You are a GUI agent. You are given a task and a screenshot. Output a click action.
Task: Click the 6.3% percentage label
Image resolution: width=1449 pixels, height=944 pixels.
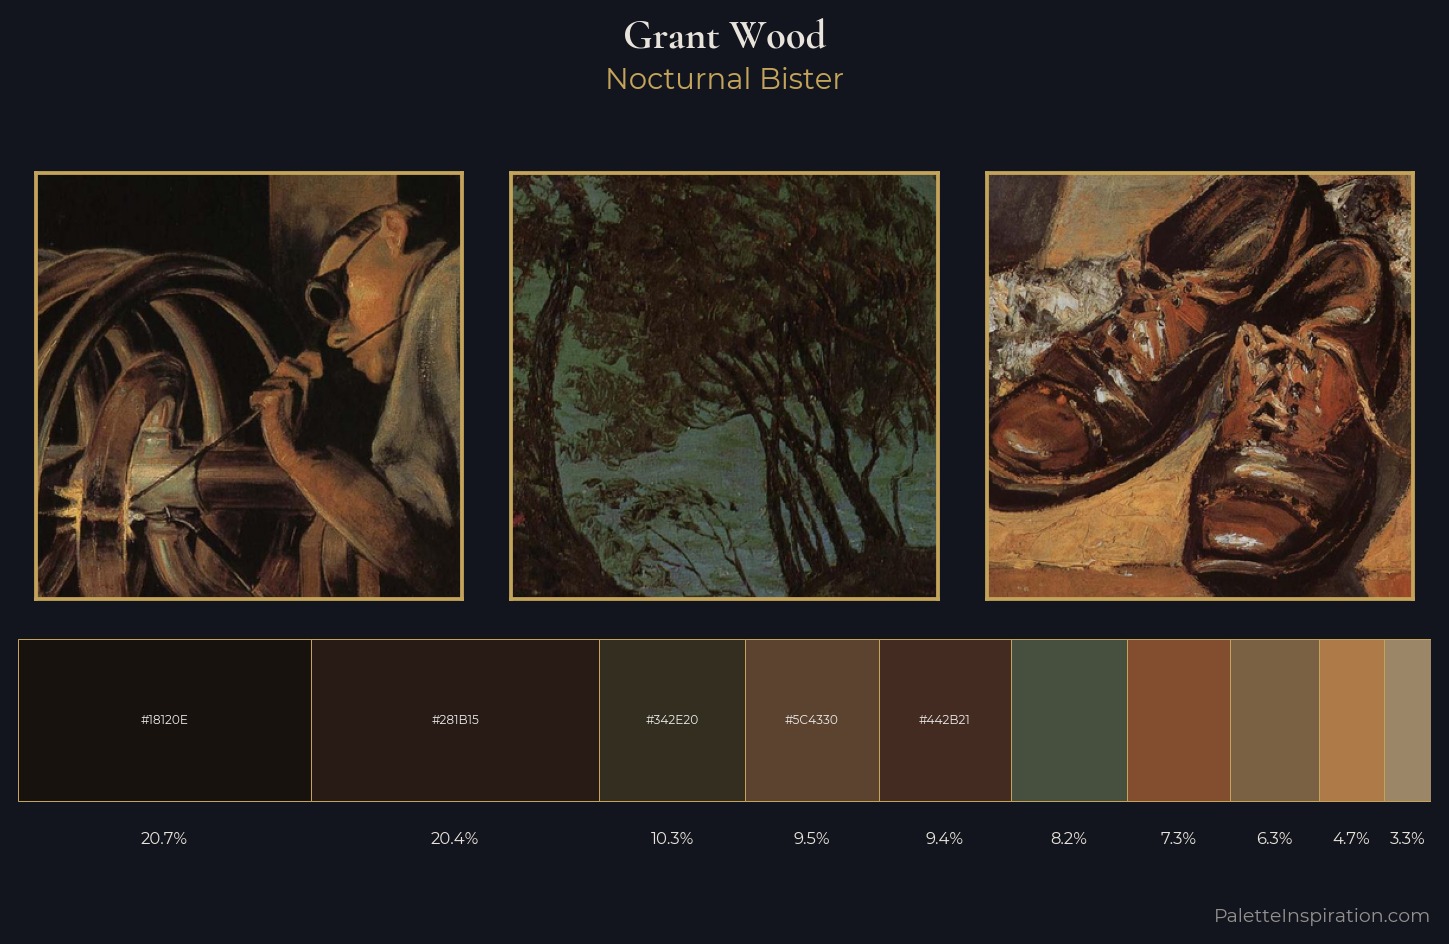coord(1274,838)
